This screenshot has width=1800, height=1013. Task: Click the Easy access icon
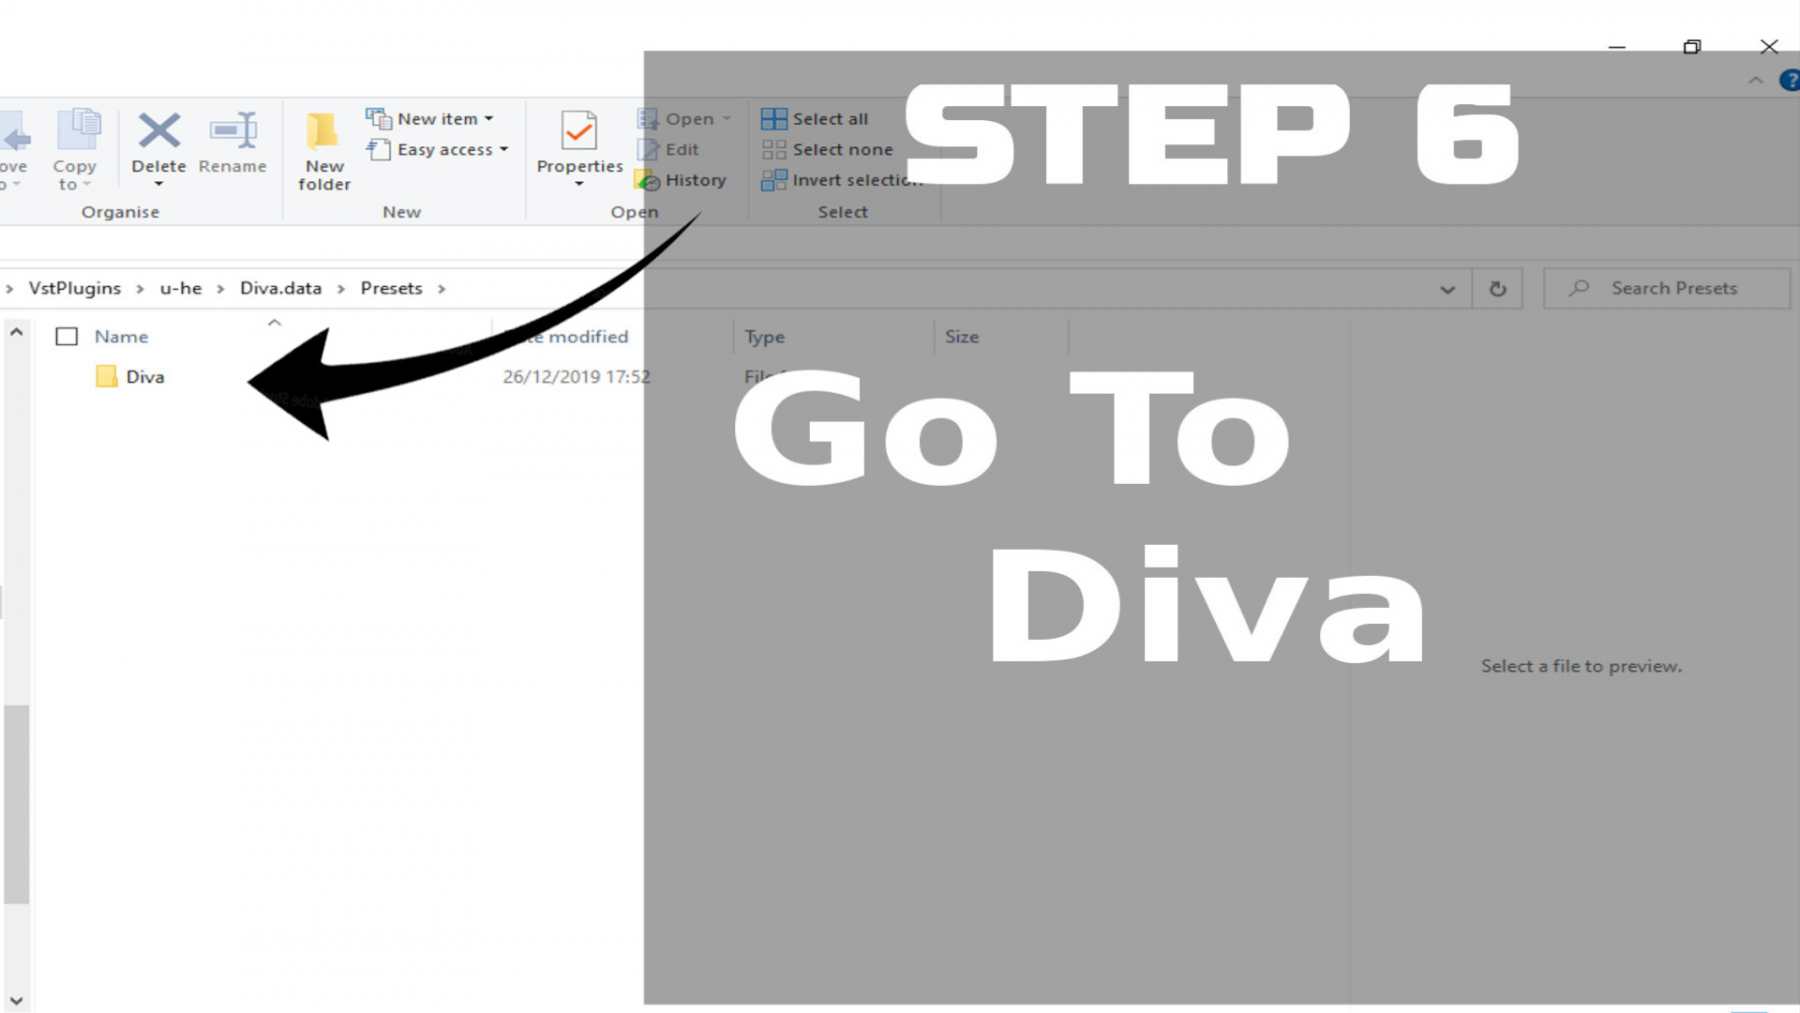point(378,149)
